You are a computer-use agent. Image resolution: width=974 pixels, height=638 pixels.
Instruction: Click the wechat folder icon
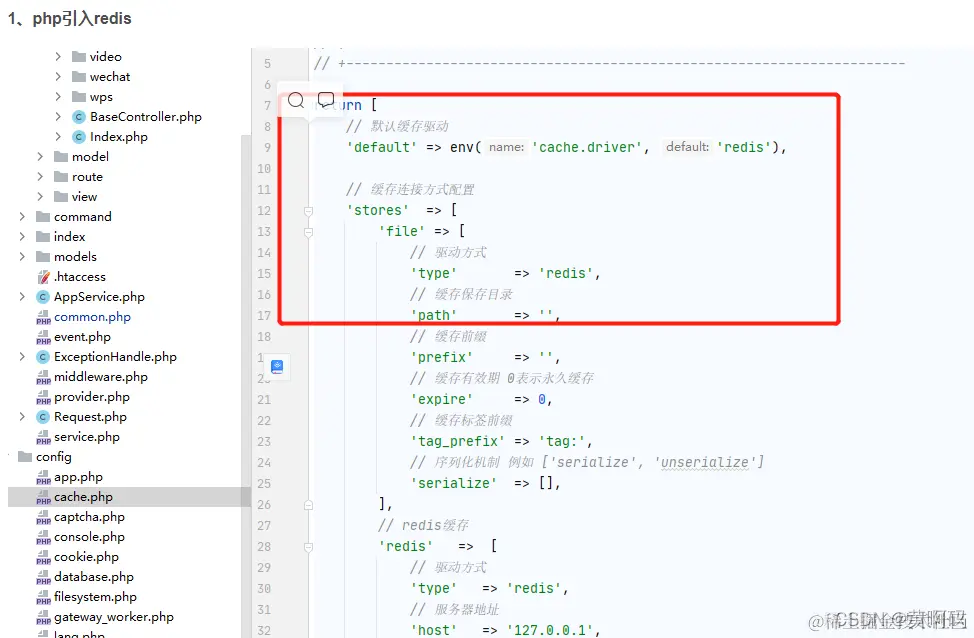[x=79, y=76]
